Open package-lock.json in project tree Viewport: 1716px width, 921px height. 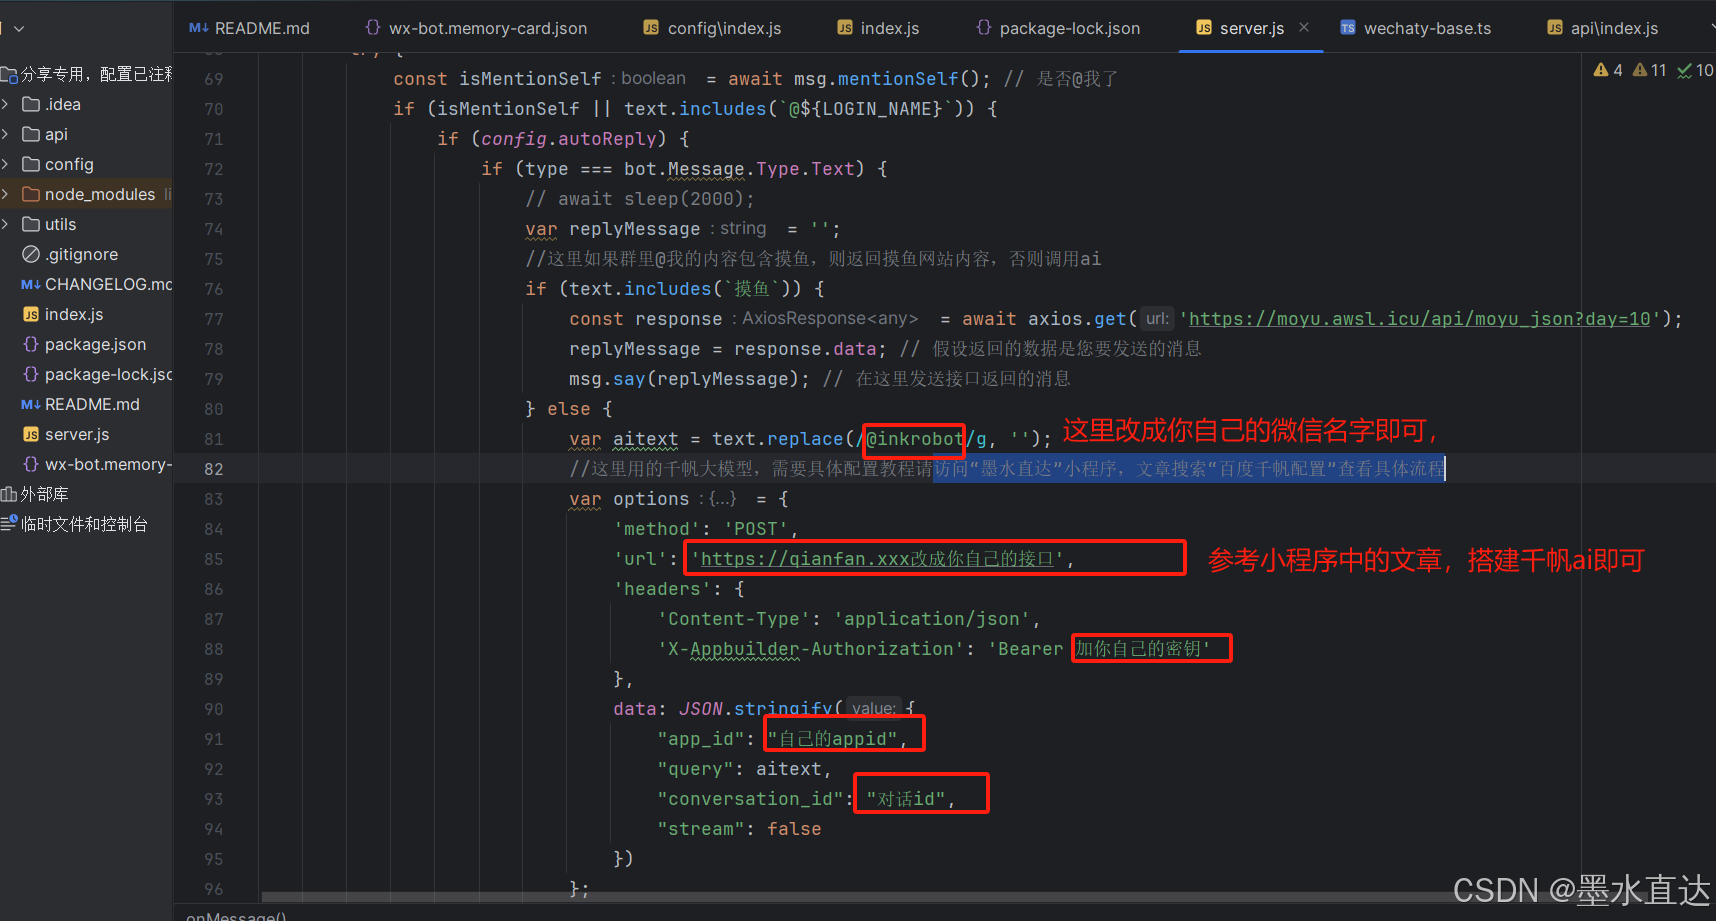(x=108, y=374)
